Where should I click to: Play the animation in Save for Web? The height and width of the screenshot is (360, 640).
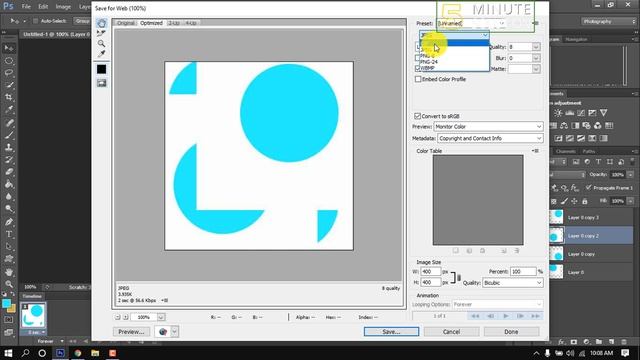(506, 316)
